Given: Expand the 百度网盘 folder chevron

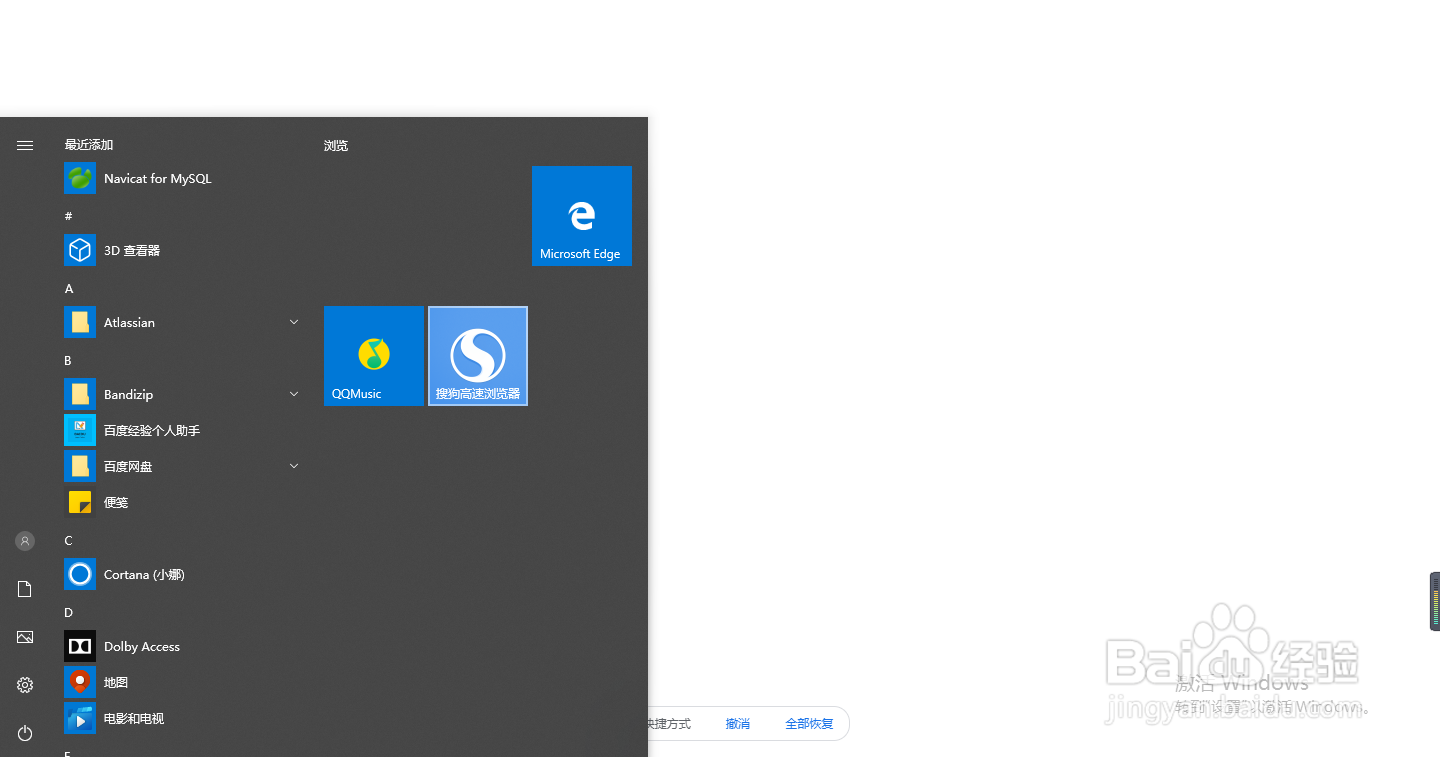Looking at the screenshot, I should [x=294, y=466].
